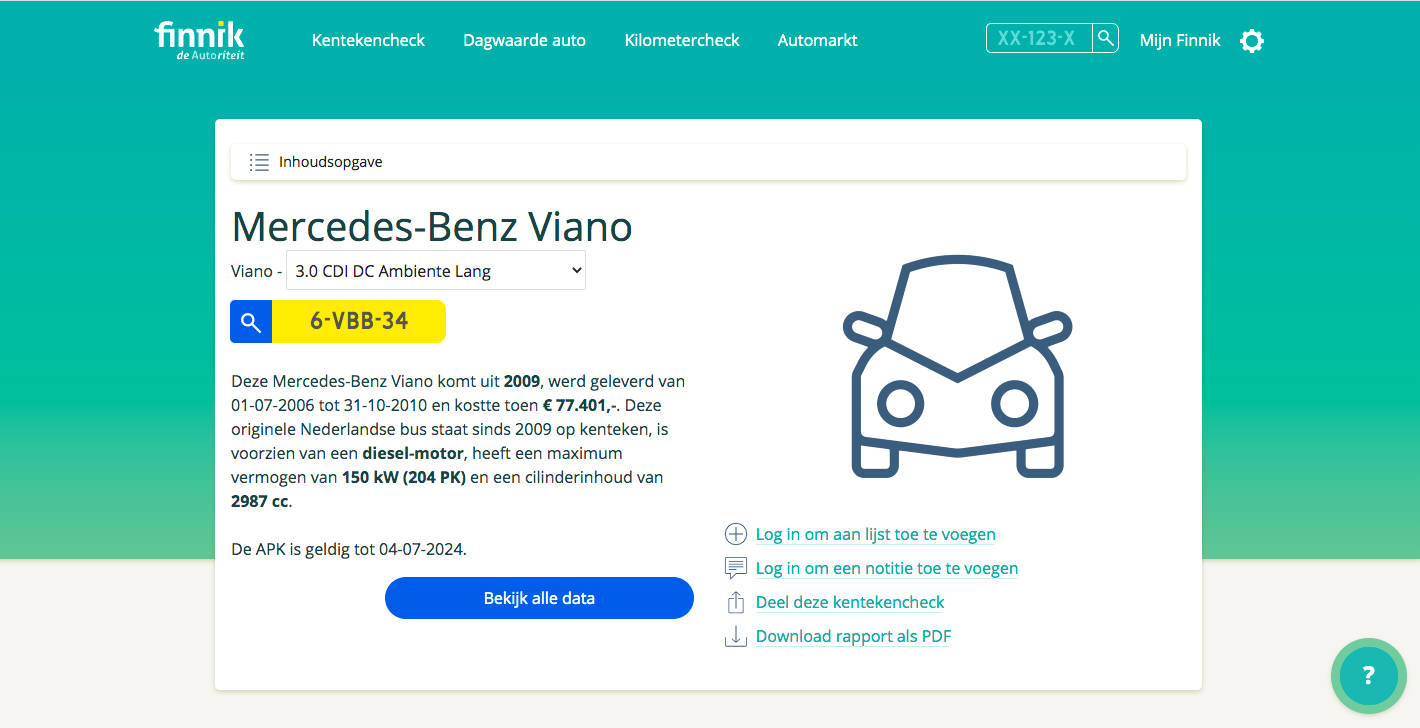The image size is (1420, 728).
Task: Click the note speech bubble icon
Action: pos(736,568)
